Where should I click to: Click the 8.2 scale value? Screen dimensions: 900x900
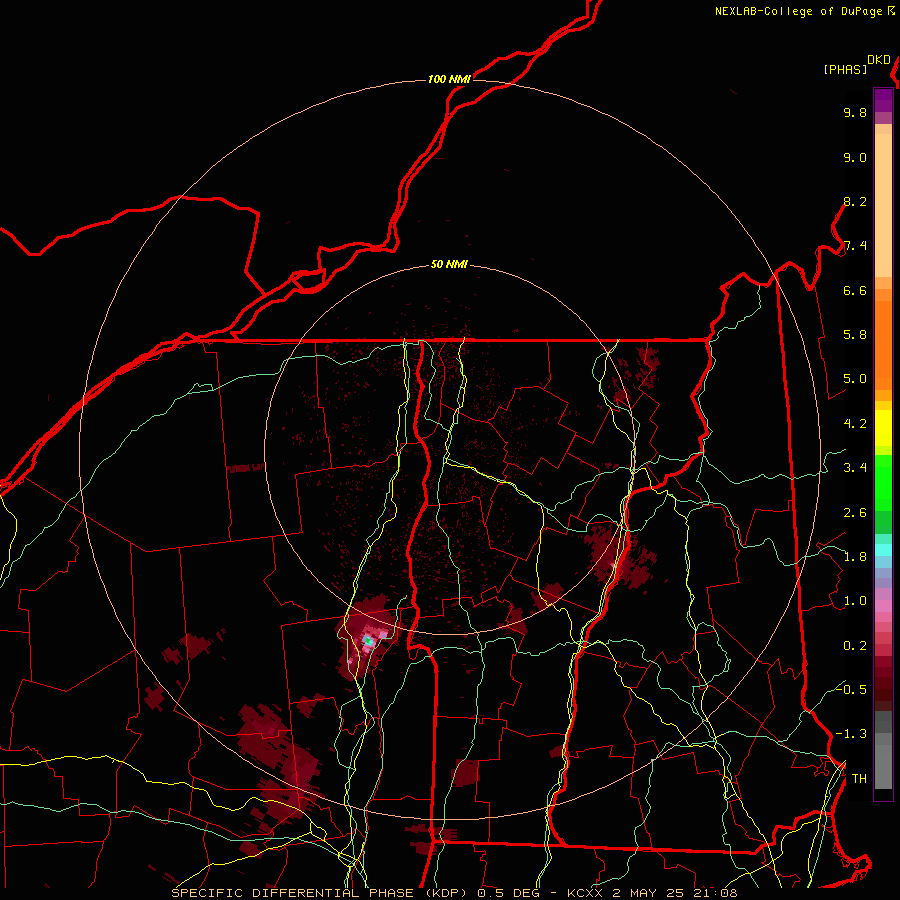(x=855, y=202)
